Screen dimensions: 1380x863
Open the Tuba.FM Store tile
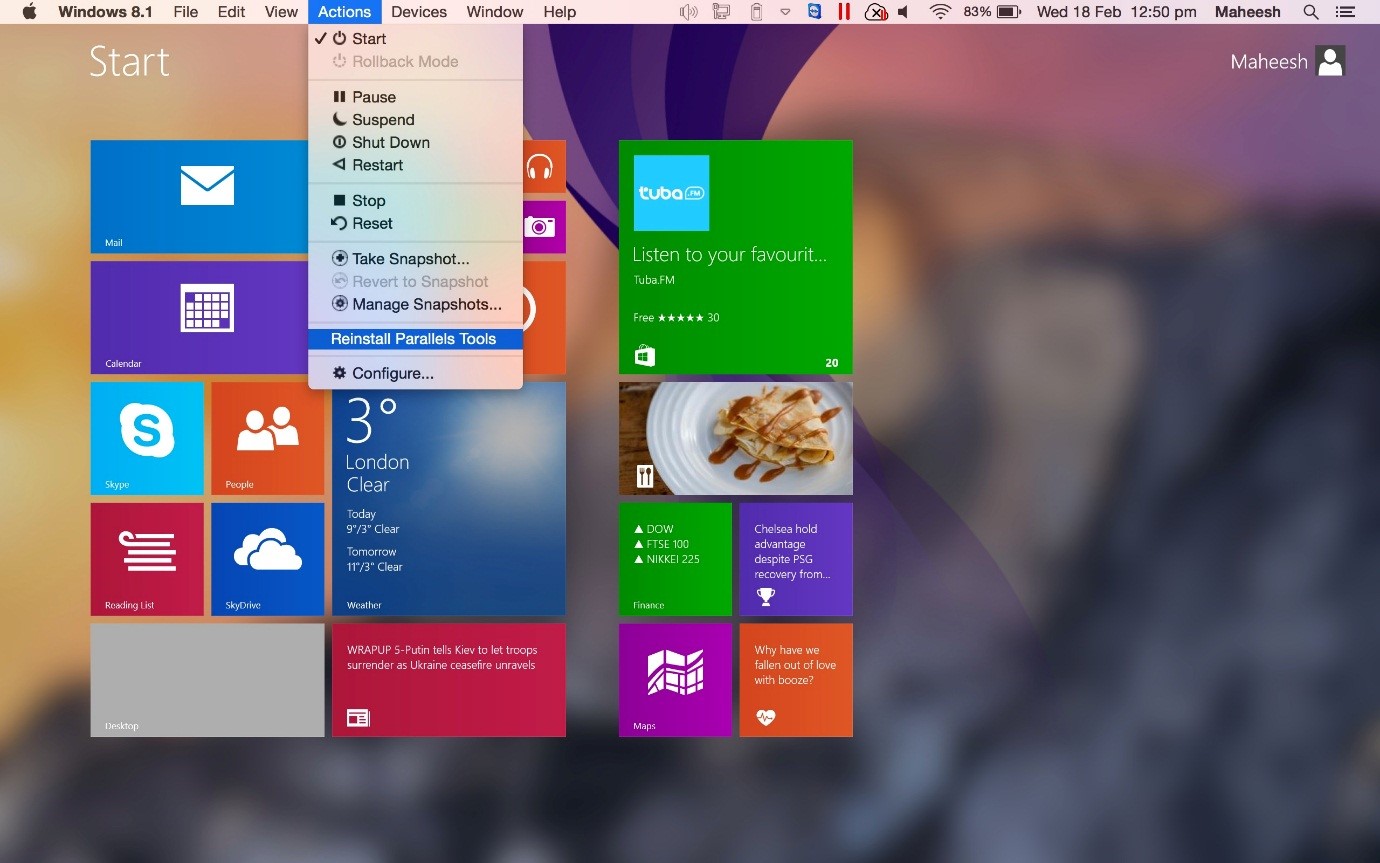point(736,257)
